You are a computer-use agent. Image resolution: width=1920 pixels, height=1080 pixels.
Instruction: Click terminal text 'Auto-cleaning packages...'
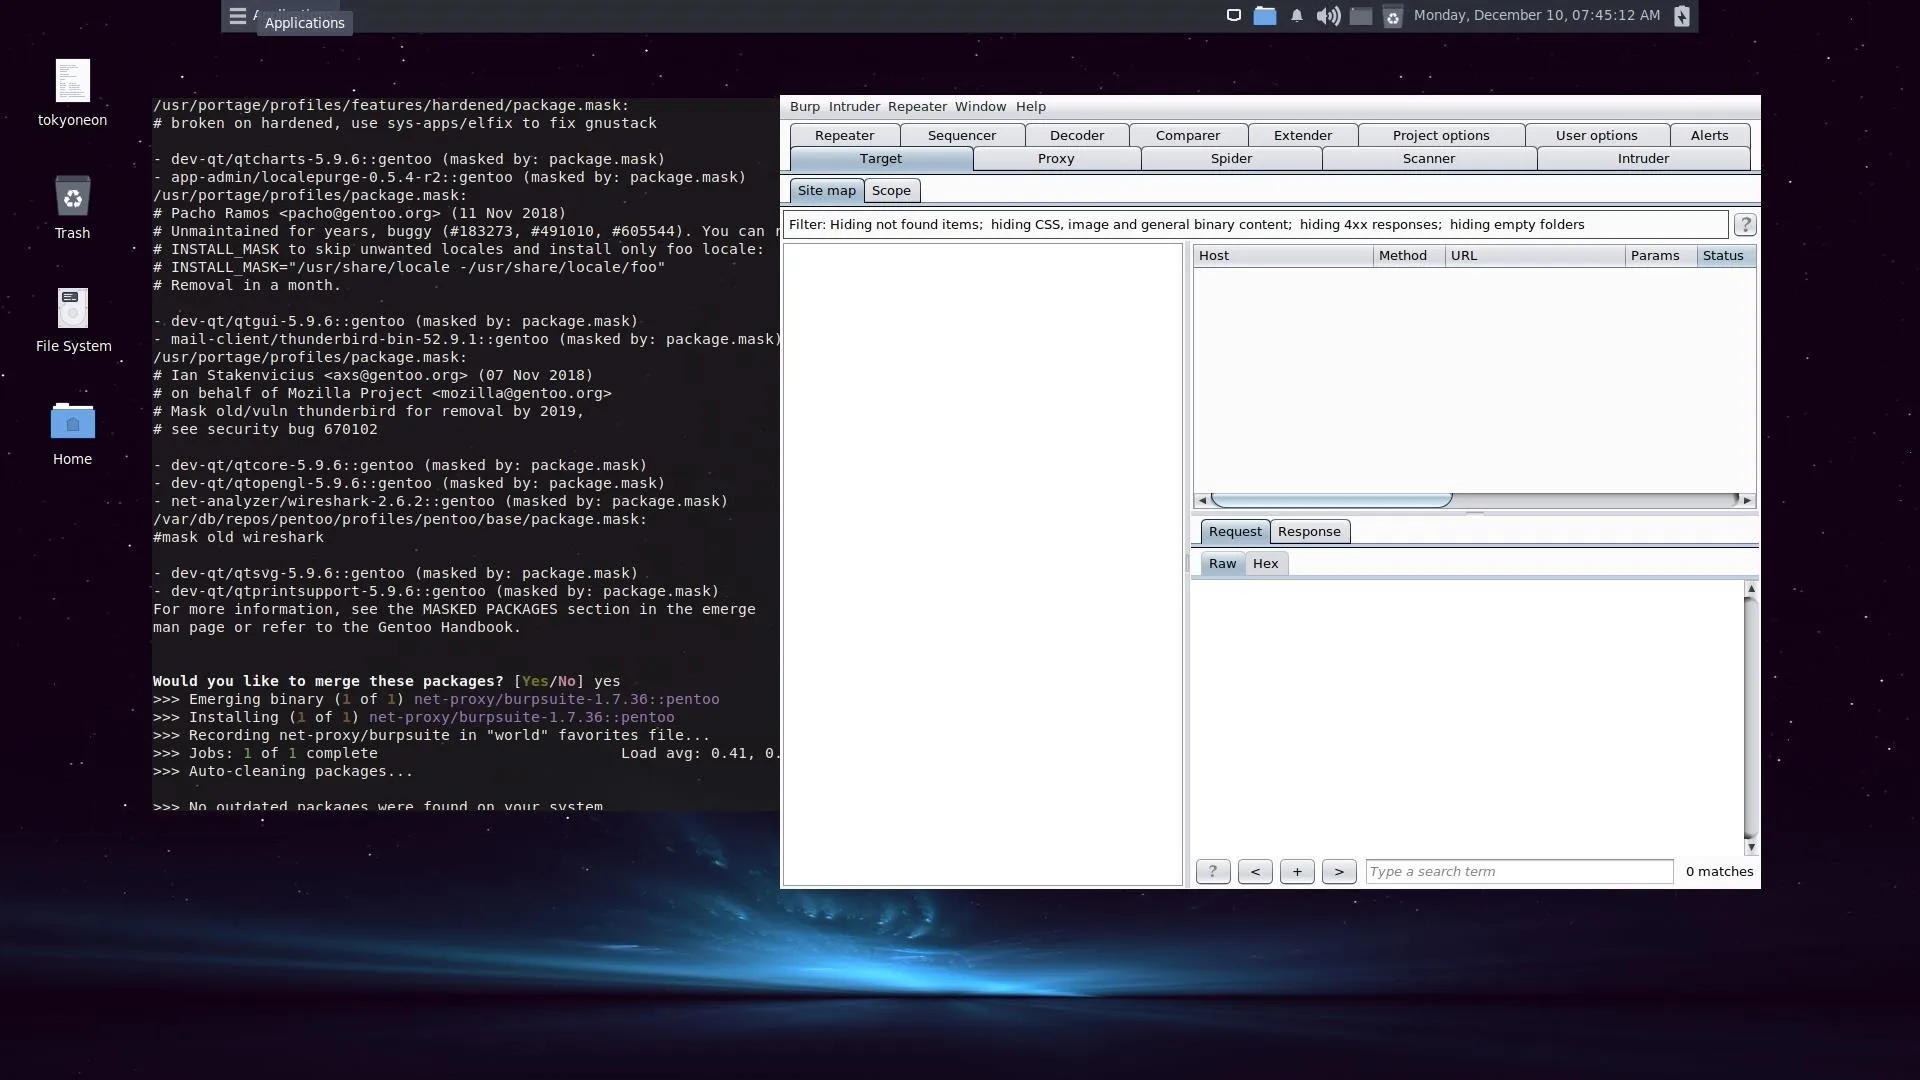pos(300,771)
